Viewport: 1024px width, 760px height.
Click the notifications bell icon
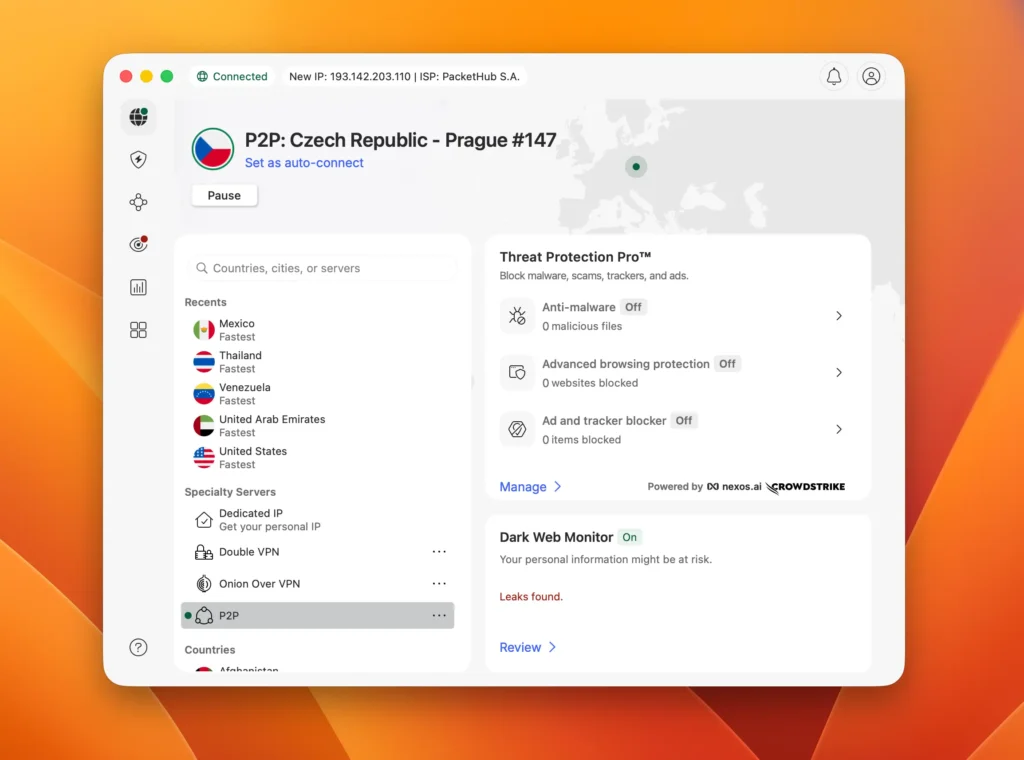pyautogui.click(x=833, y=77)
